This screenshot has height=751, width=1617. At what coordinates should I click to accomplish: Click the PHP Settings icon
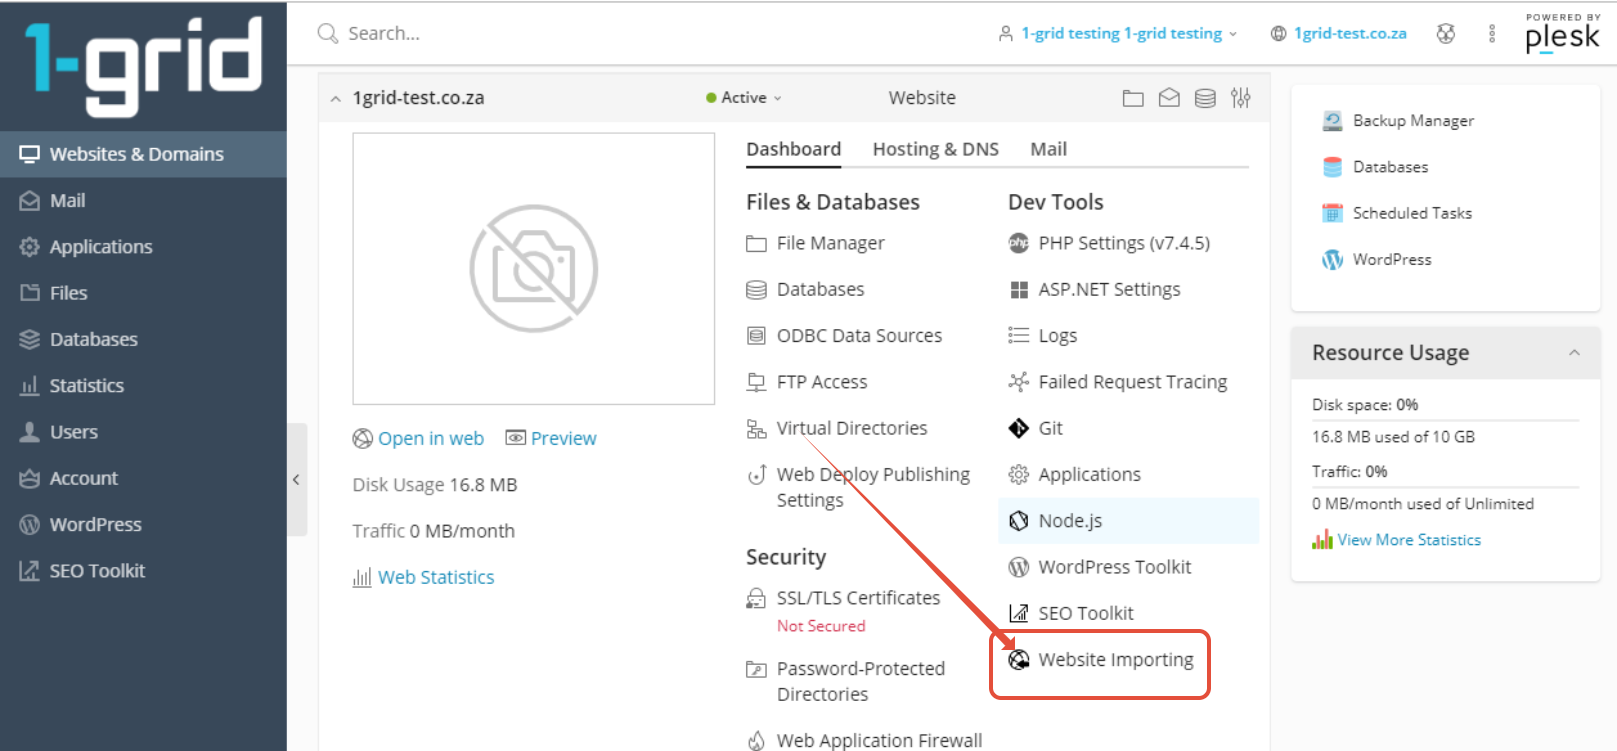[1018, 243]
